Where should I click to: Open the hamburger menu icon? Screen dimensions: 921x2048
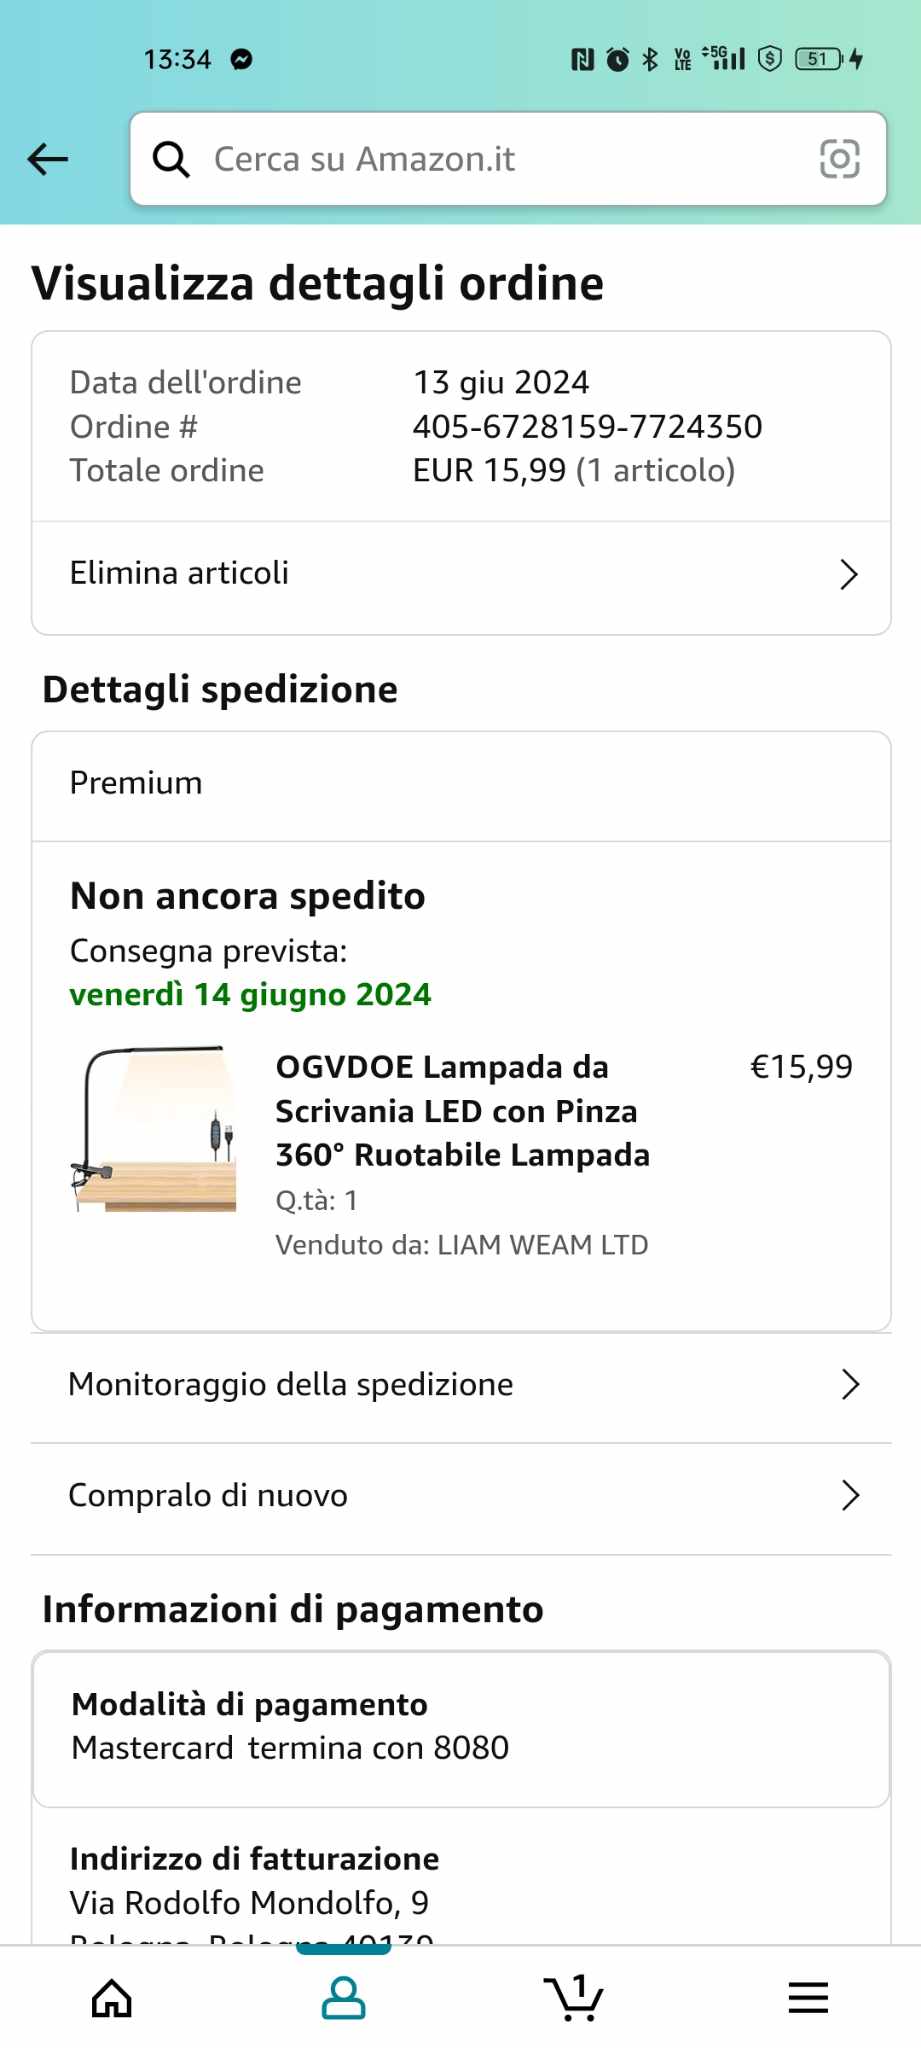(808, 1999)
